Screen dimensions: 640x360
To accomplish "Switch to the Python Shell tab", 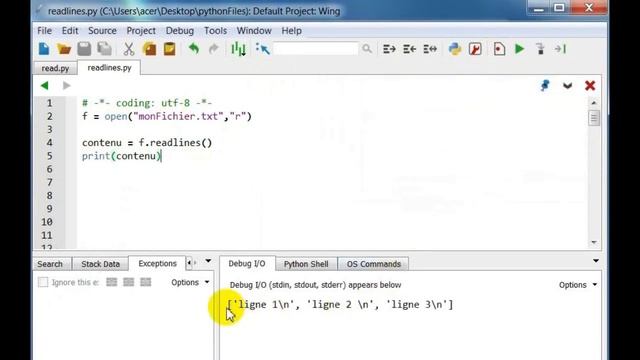I will click(306, 264).
